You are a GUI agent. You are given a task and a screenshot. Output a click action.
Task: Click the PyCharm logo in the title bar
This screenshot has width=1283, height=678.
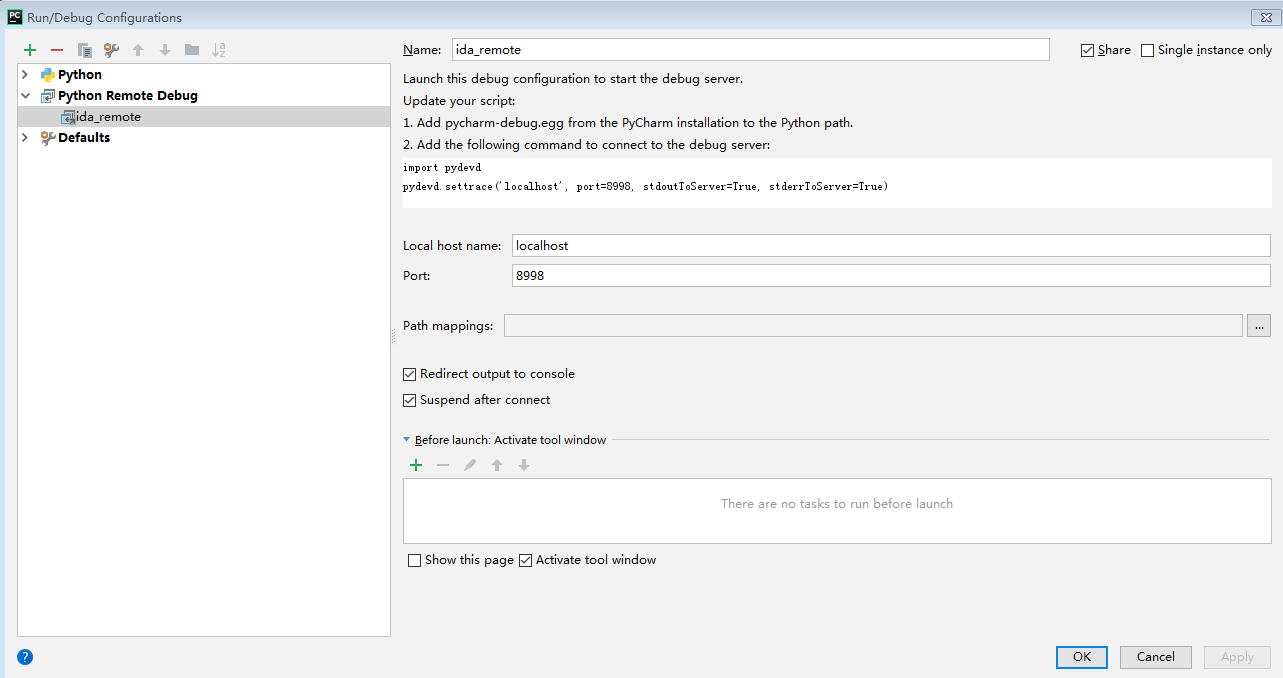click(15, 17)
